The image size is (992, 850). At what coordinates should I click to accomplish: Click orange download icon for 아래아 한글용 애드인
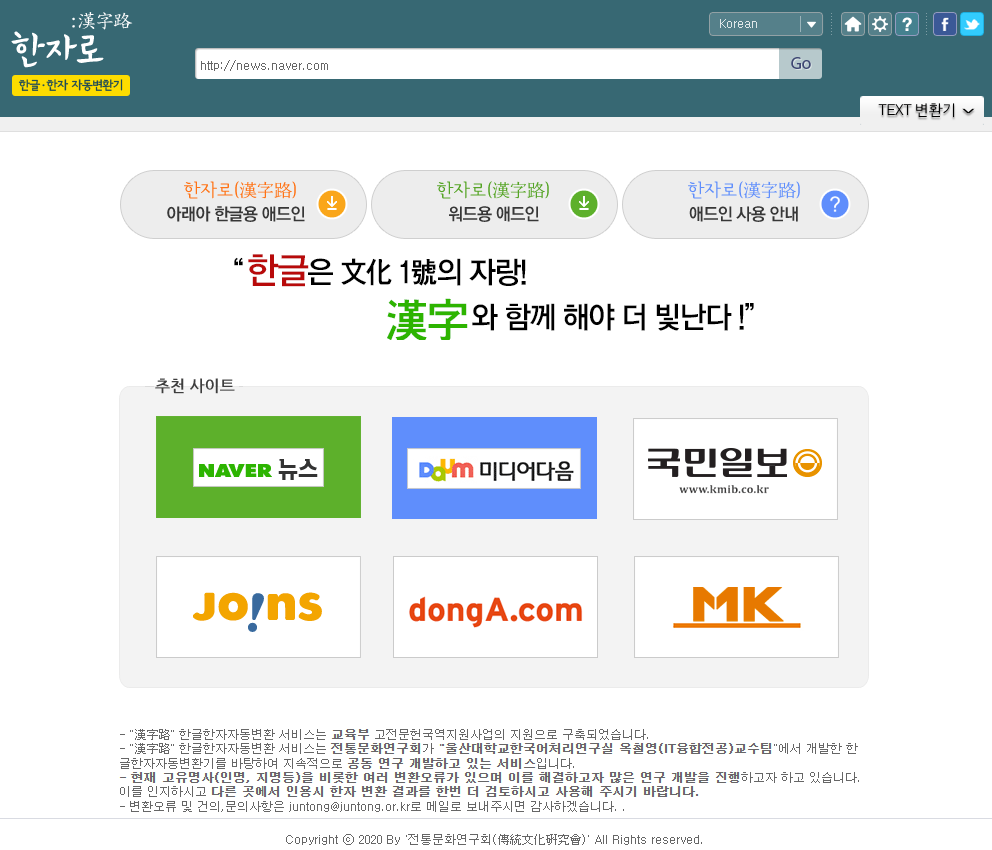[x=332, y=204]
